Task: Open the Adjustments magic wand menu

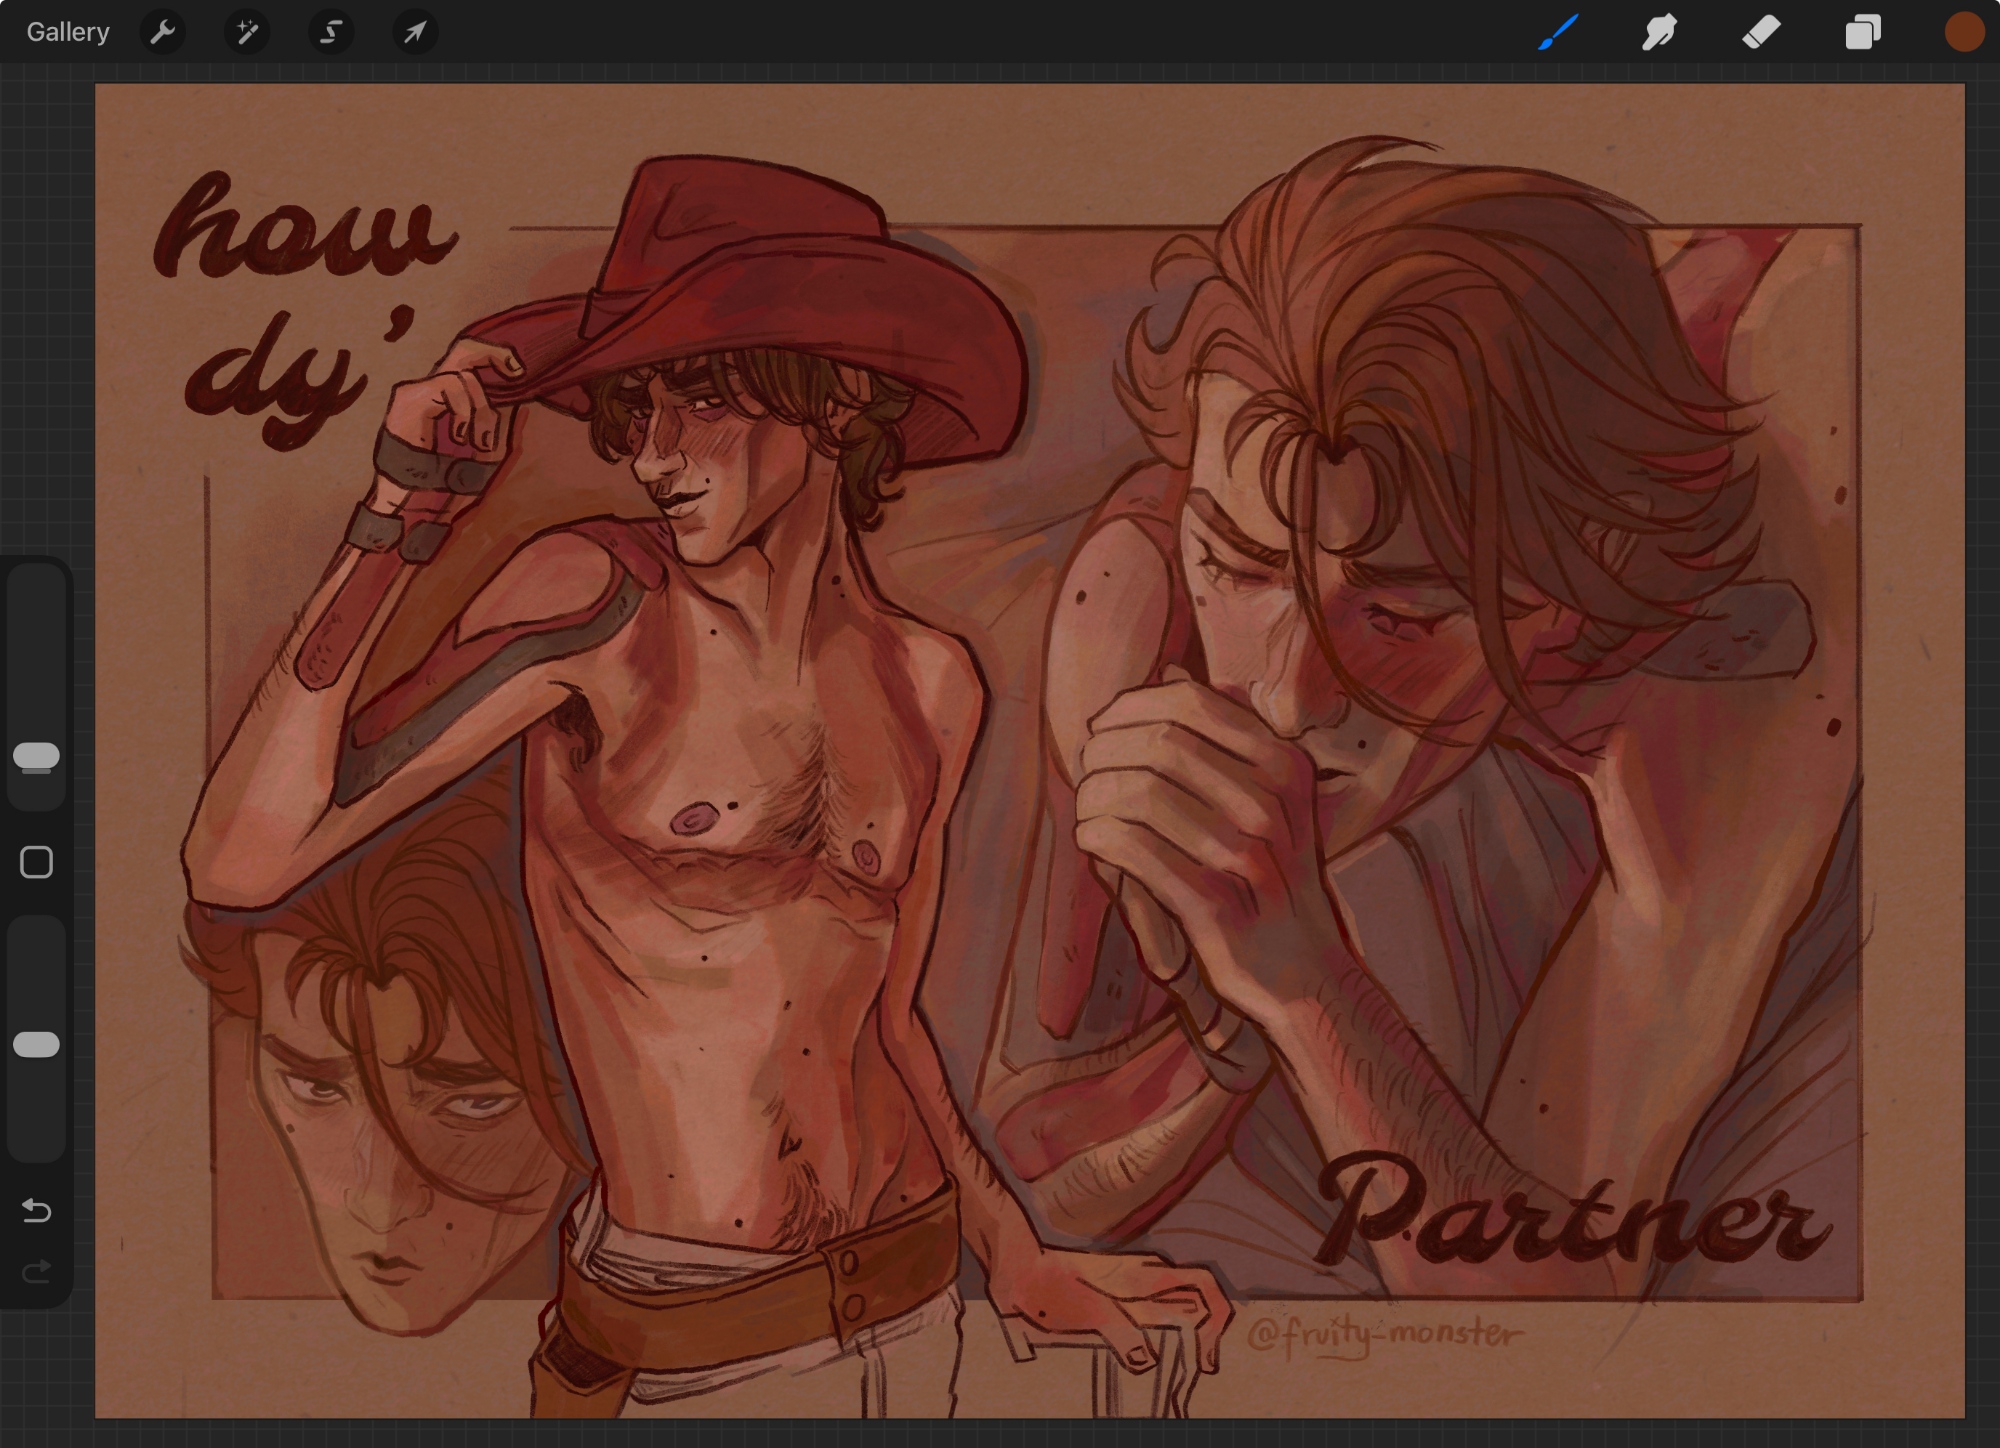Action: (246, 32)
